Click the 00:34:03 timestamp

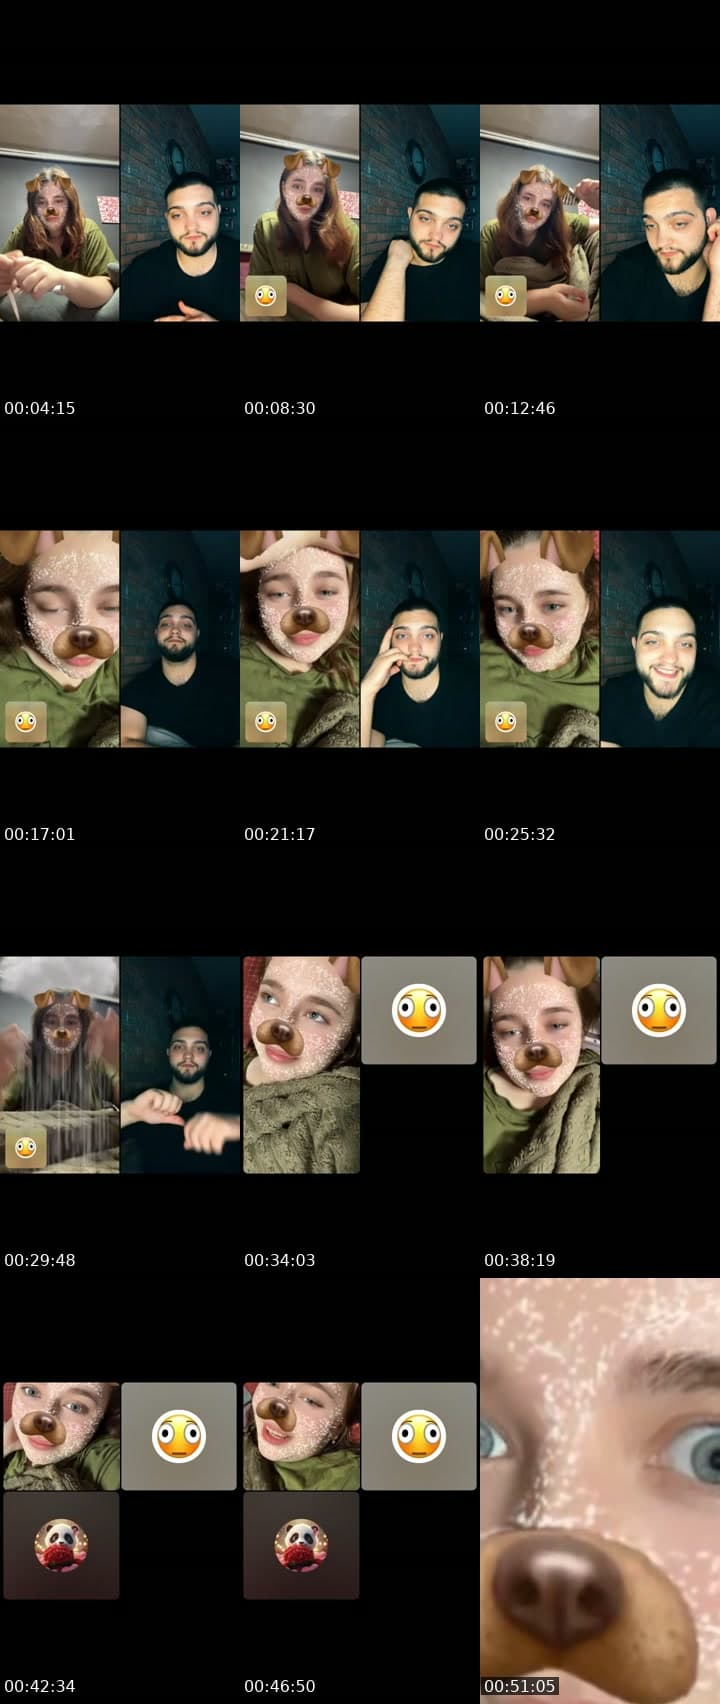280,1260
